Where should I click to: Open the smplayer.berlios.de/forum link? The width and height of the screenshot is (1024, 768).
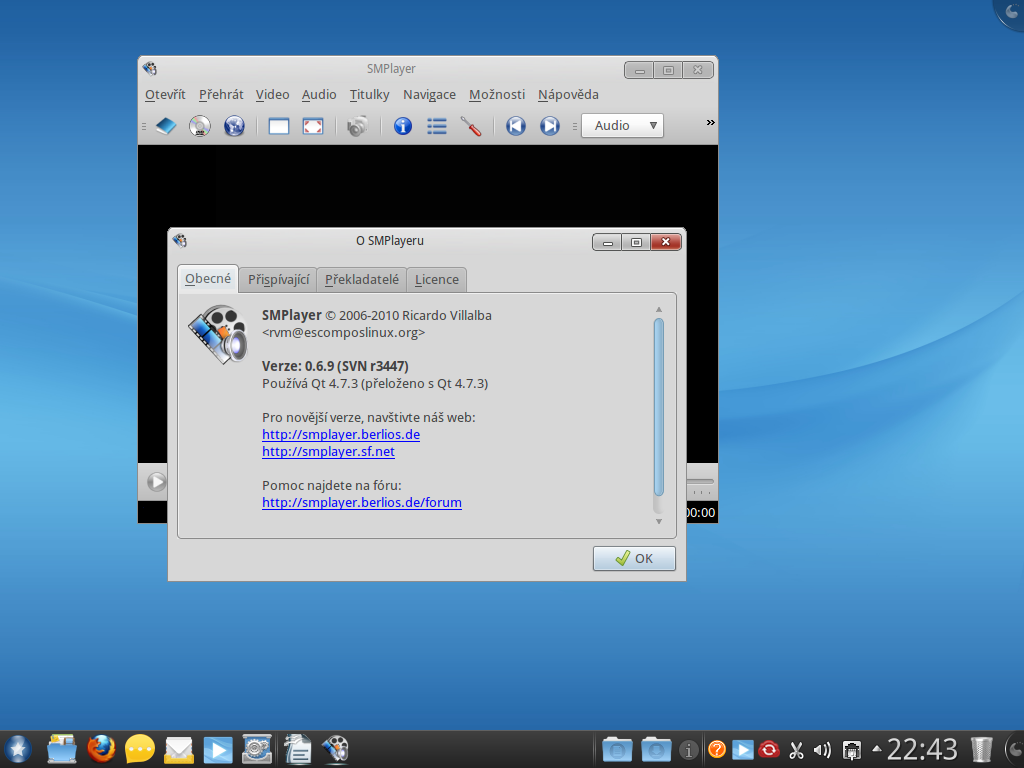(362, 502)
